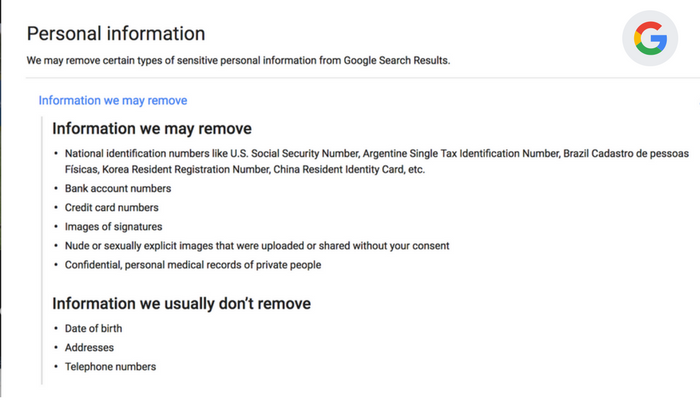Click the subtitle about Google Search Results
Viewport: 700px width, 400px height.
click(x=238, y=60)
